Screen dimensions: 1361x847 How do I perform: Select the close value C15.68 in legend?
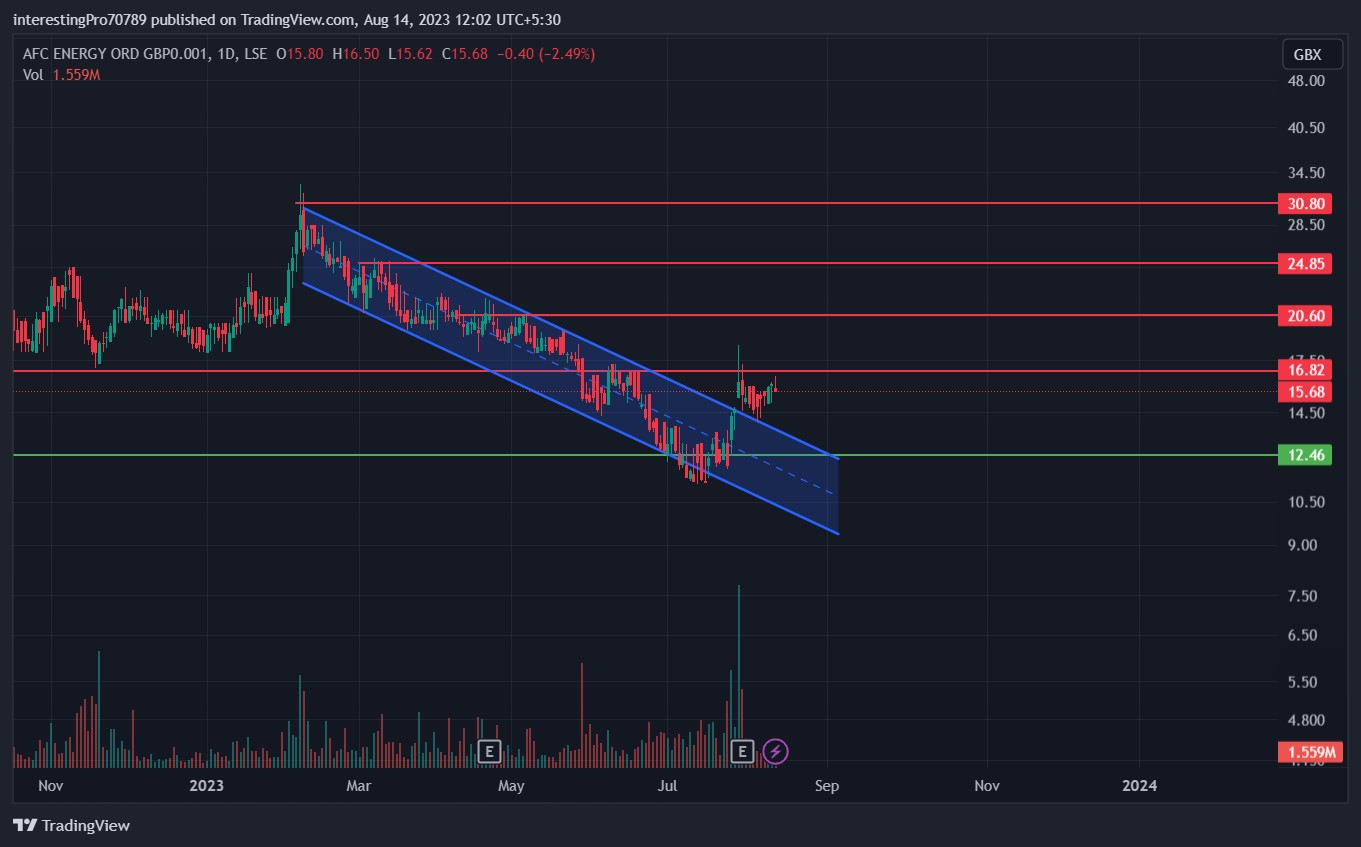tap(465, 54)
